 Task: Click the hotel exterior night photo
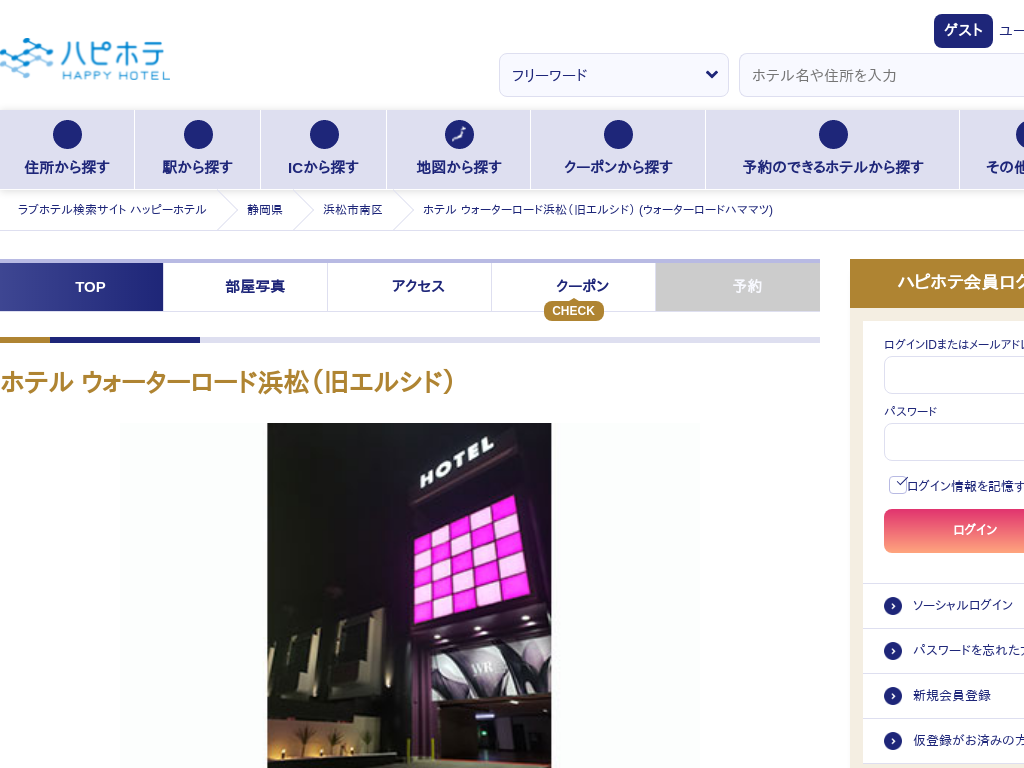[x=409, y=596]
